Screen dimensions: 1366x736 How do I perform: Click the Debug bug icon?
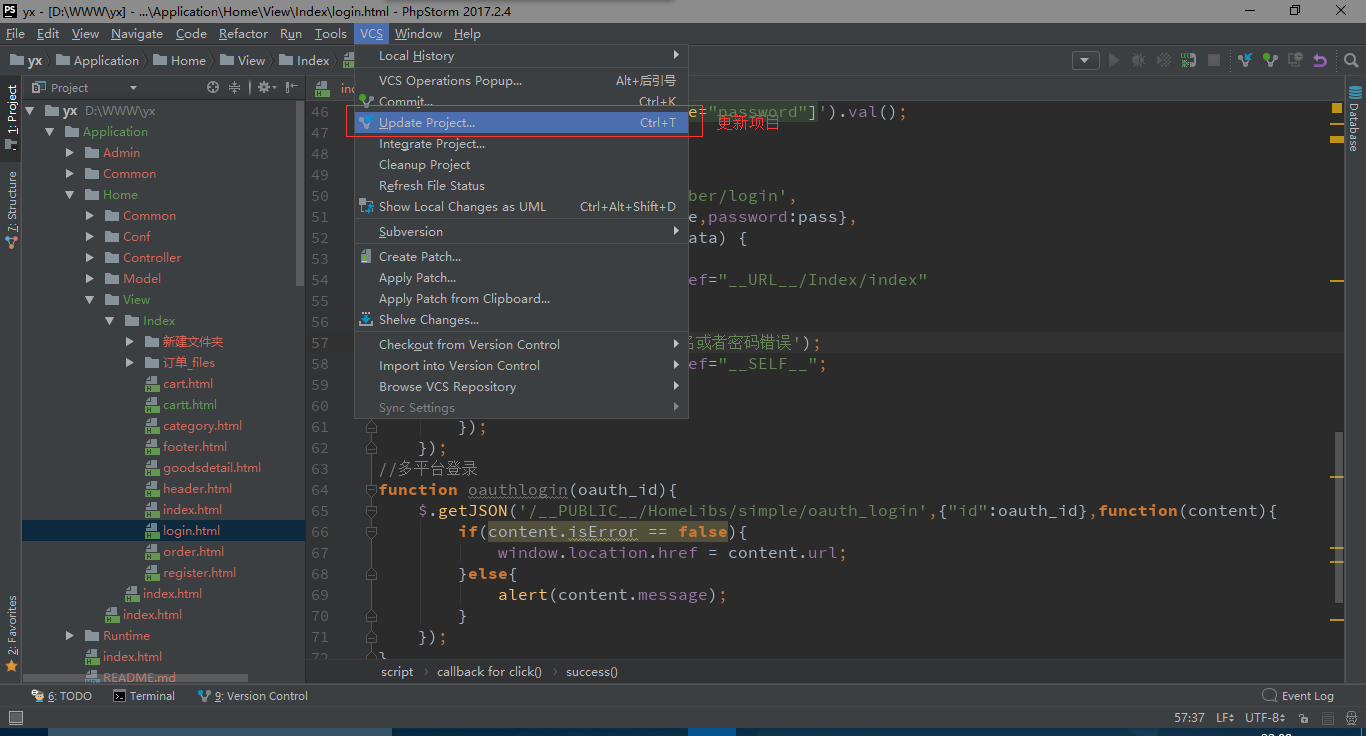1139,60
